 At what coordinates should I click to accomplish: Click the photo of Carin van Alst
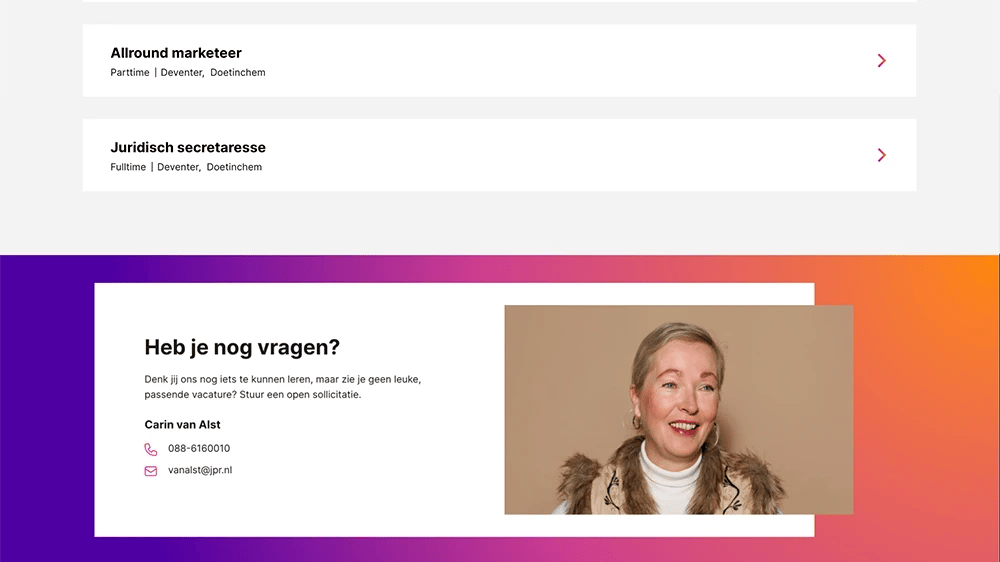coord(679,410)
